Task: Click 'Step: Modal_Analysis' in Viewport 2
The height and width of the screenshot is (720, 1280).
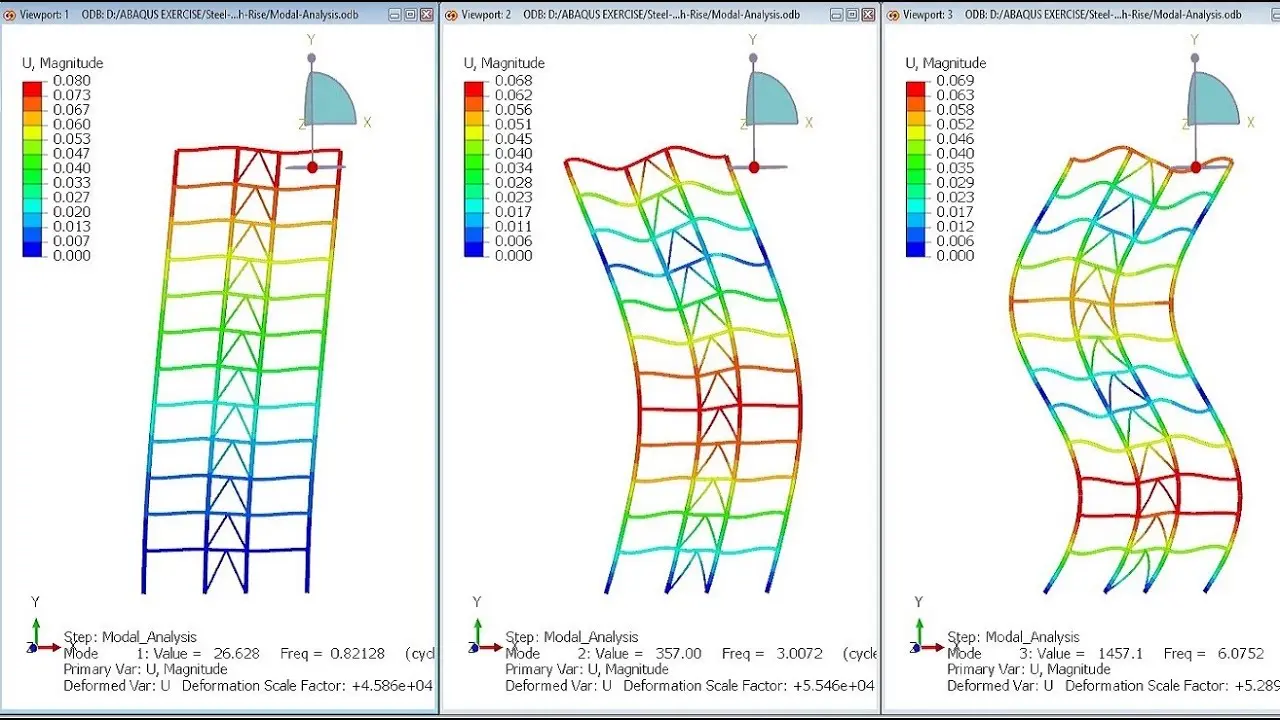Action: (572, 637)
